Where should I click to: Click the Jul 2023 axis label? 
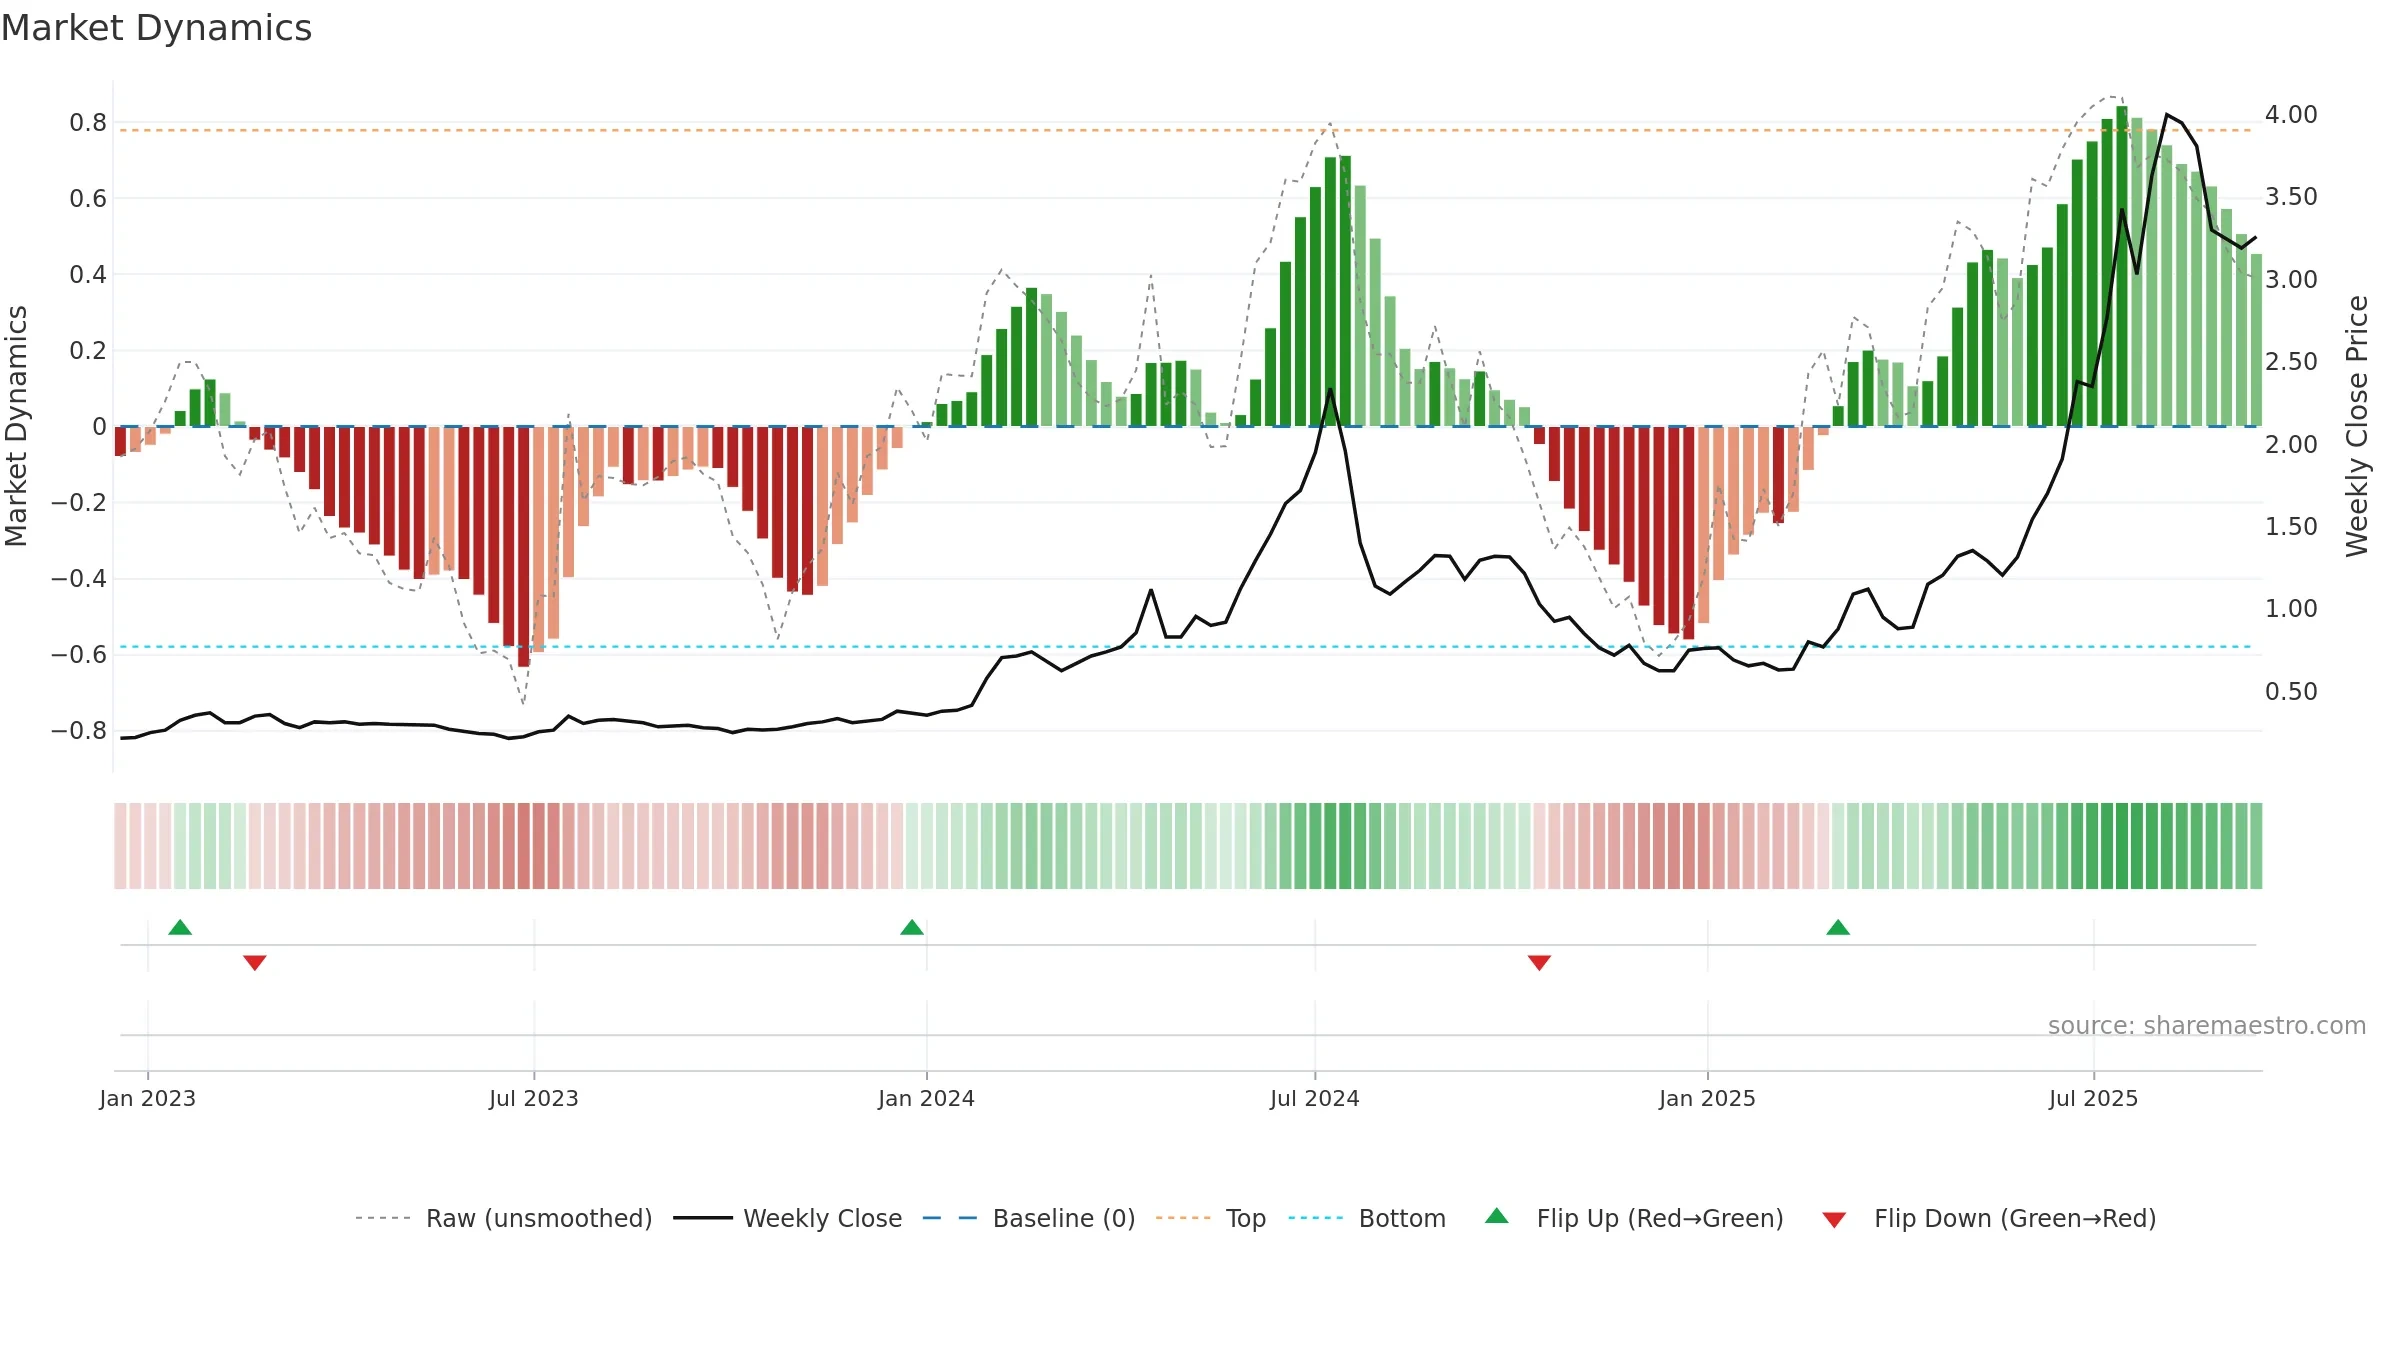534,1098
